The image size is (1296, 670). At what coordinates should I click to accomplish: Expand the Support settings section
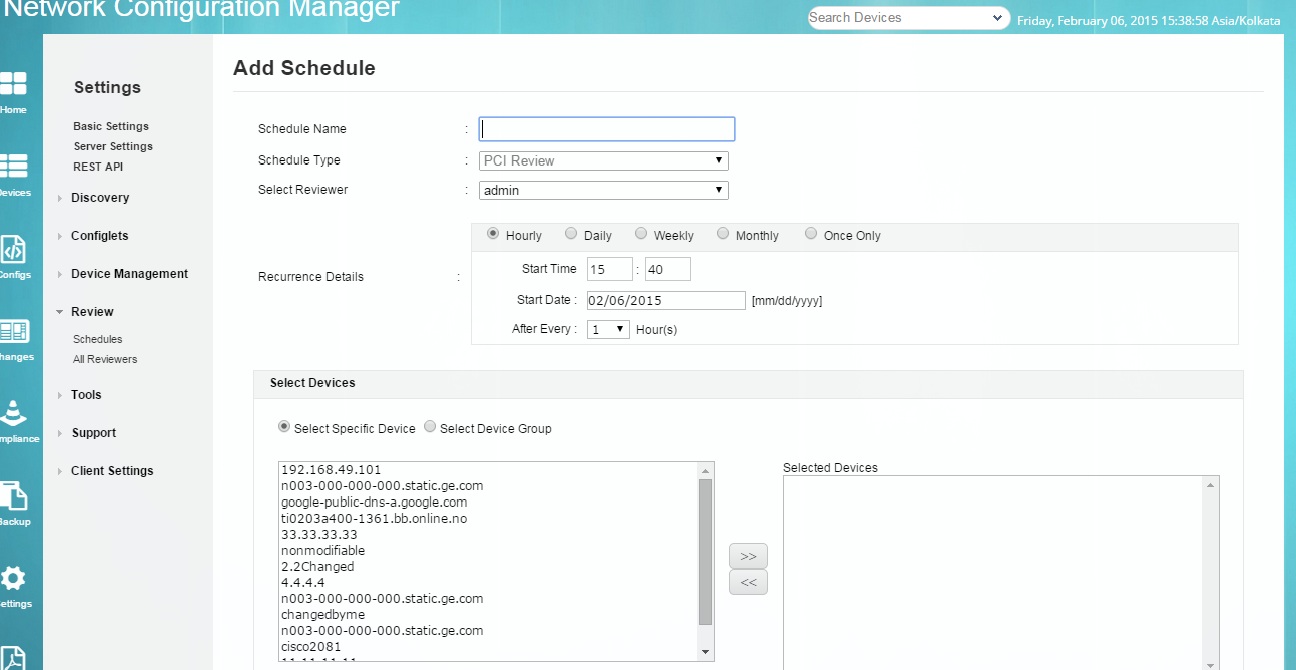coord(93,433)
